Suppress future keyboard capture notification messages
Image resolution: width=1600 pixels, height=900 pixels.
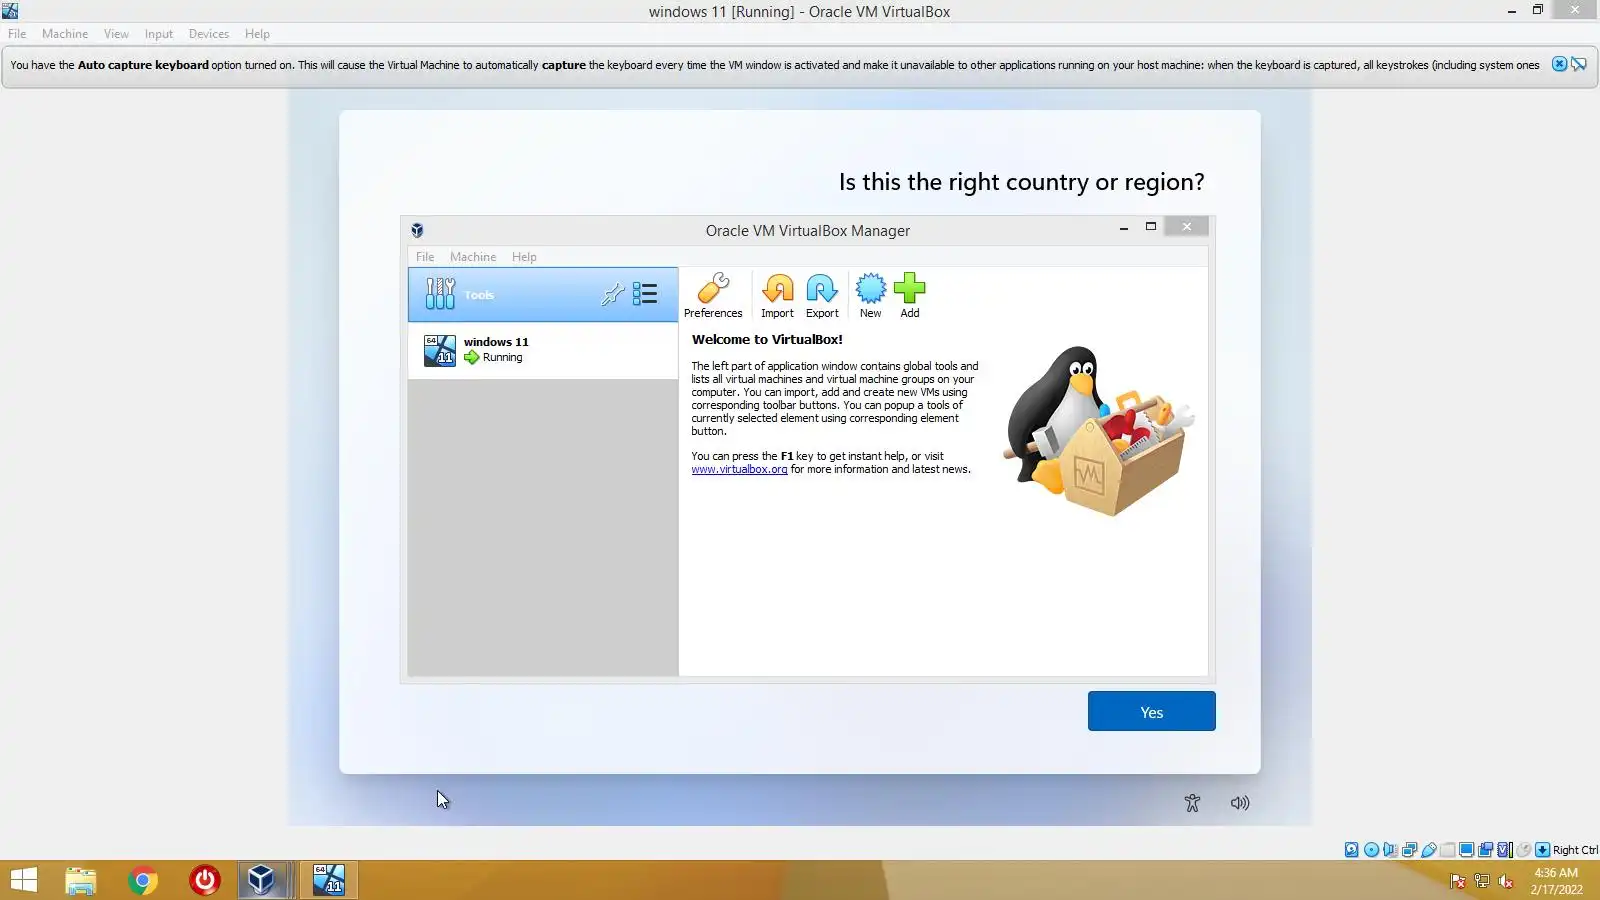pos(1579,64)
